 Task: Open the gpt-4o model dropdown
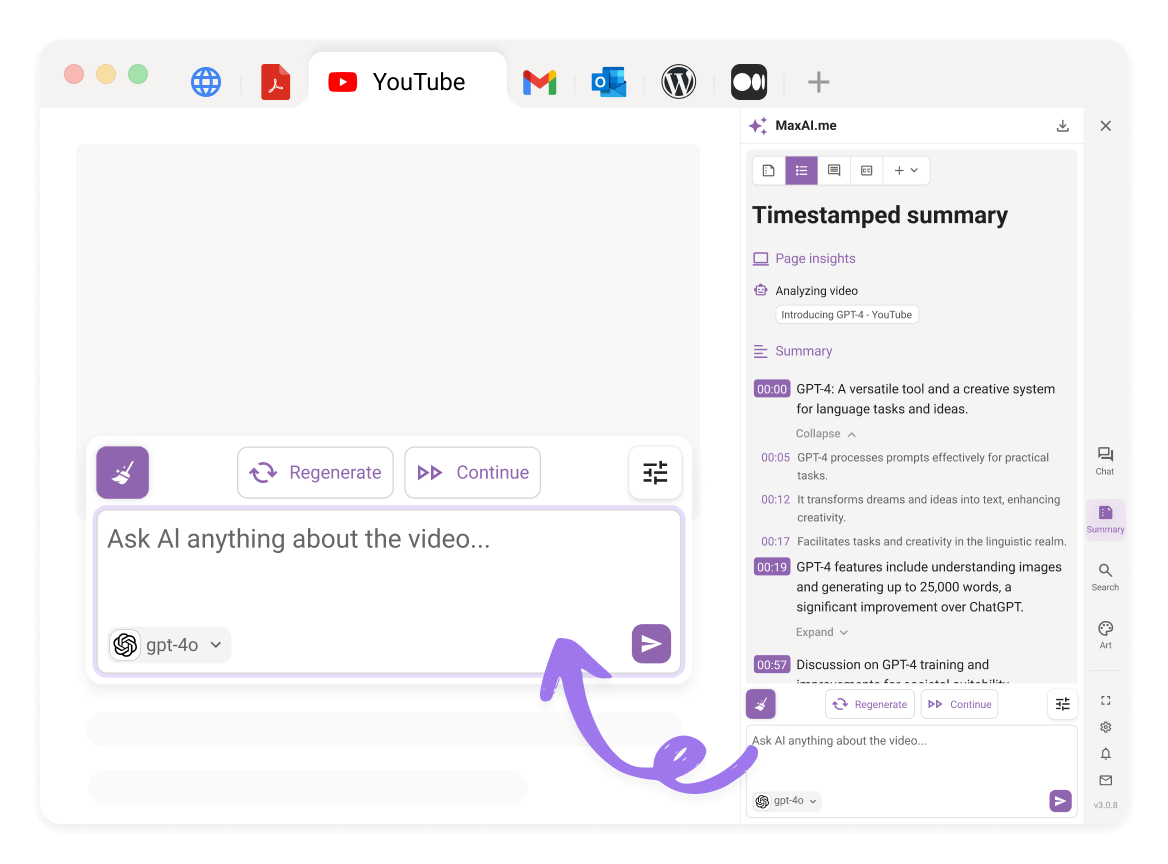point(169,644)
